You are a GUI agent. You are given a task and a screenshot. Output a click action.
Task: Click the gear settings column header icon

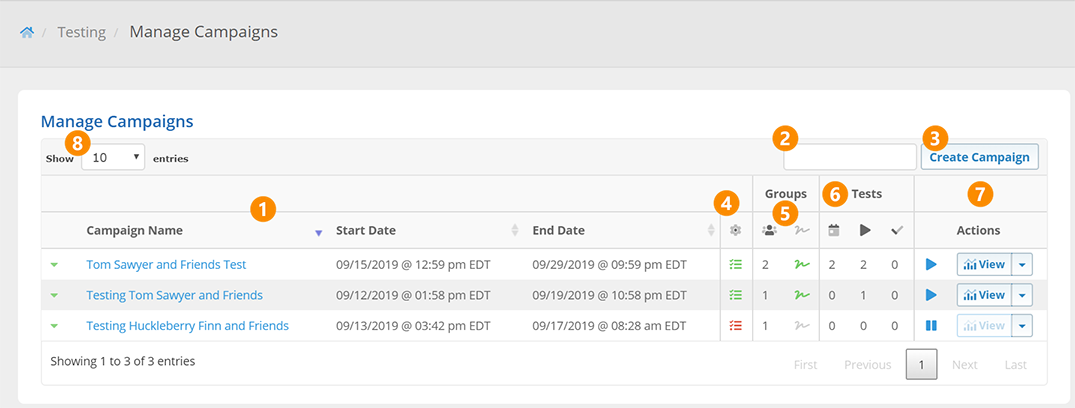click(736, 230)
